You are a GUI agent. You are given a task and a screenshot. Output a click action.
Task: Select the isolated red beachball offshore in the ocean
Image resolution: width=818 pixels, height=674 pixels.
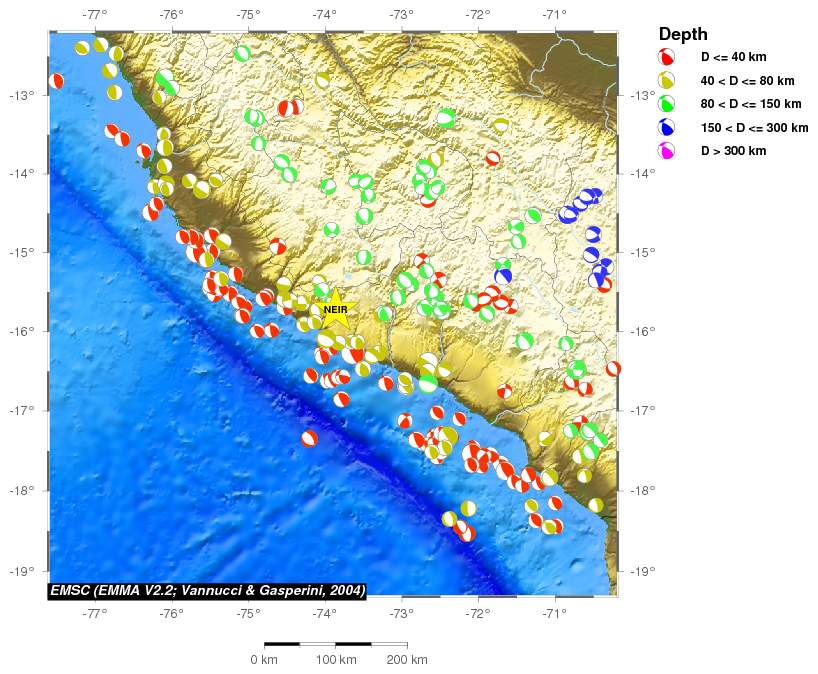point(309,438)
